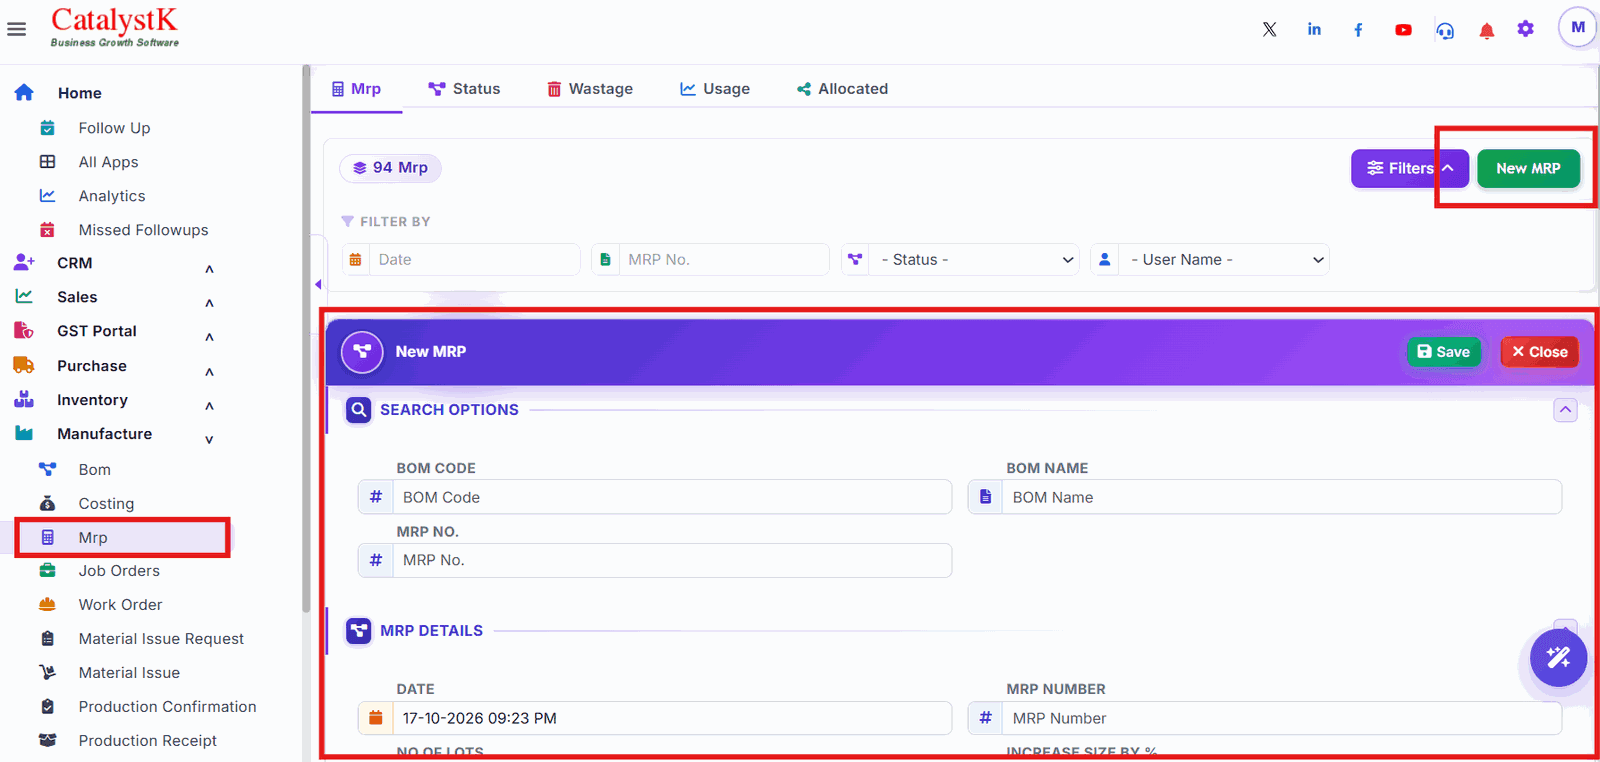Screen dimensions: 1600x762
Task: Switch to the Wastage tab
Action: coord(590,89)
